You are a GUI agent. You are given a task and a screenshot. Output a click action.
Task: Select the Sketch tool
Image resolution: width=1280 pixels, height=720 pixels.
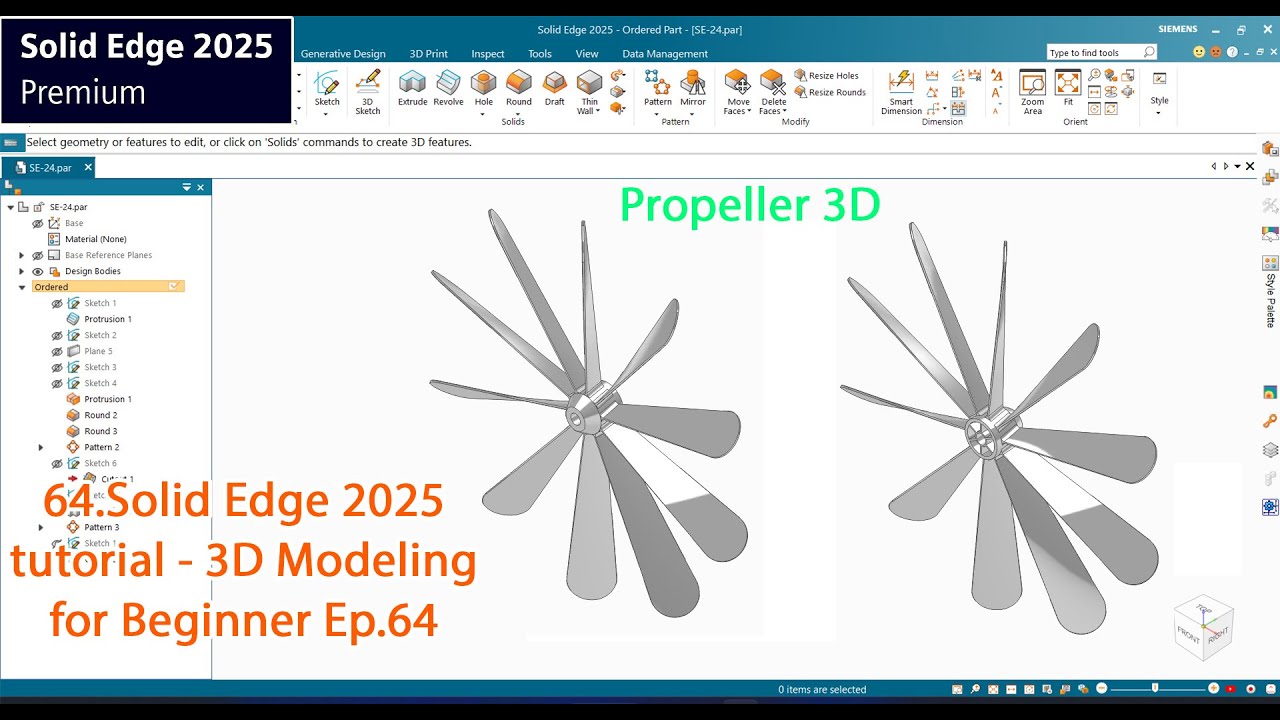[327, 88]
